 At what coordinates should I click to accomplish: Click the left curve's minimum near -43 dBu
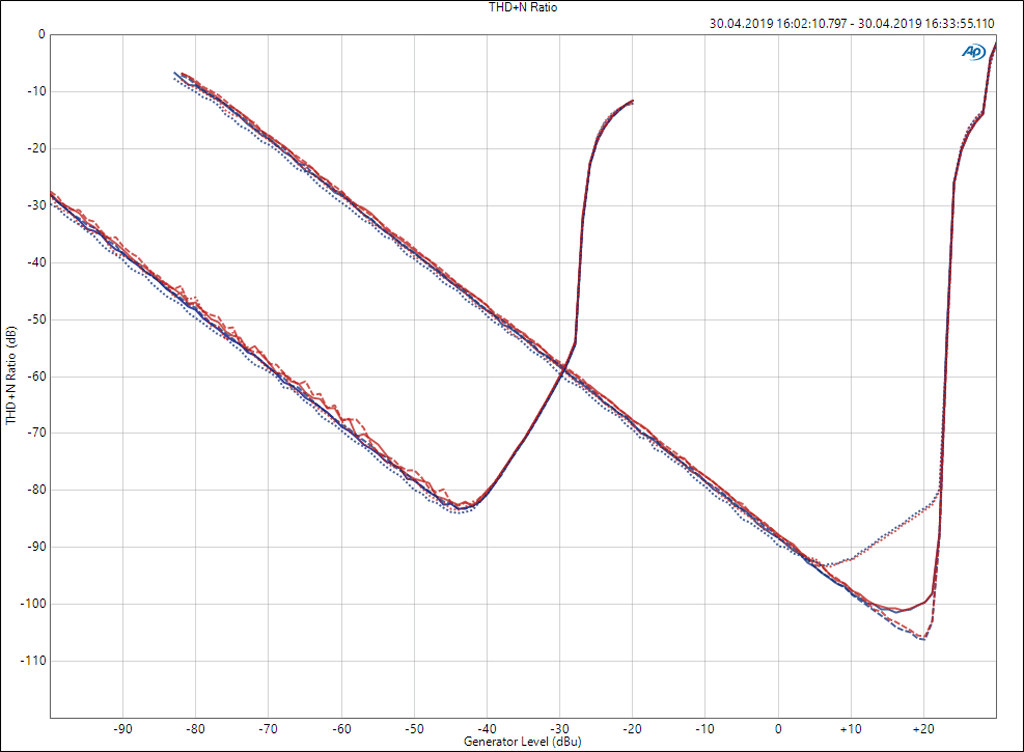[x=461, y=508]
